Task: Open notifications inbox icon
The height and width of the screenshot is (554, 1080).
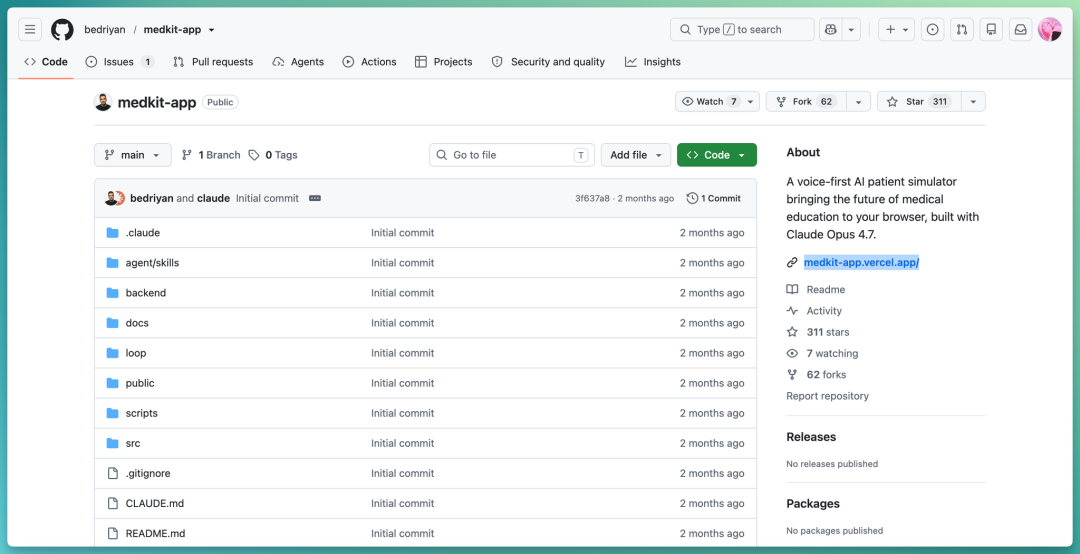Action: [1021, 30]
